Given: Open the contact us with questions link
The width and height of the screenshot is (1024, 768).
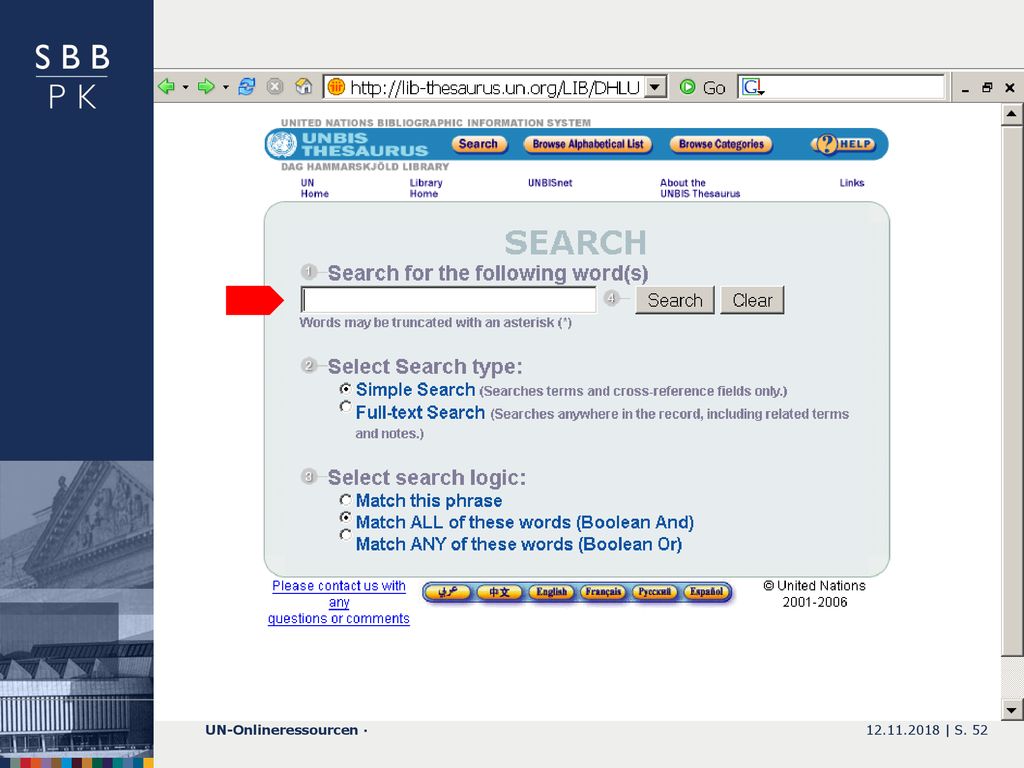Looking at the screenshot, I should point(339,602).
